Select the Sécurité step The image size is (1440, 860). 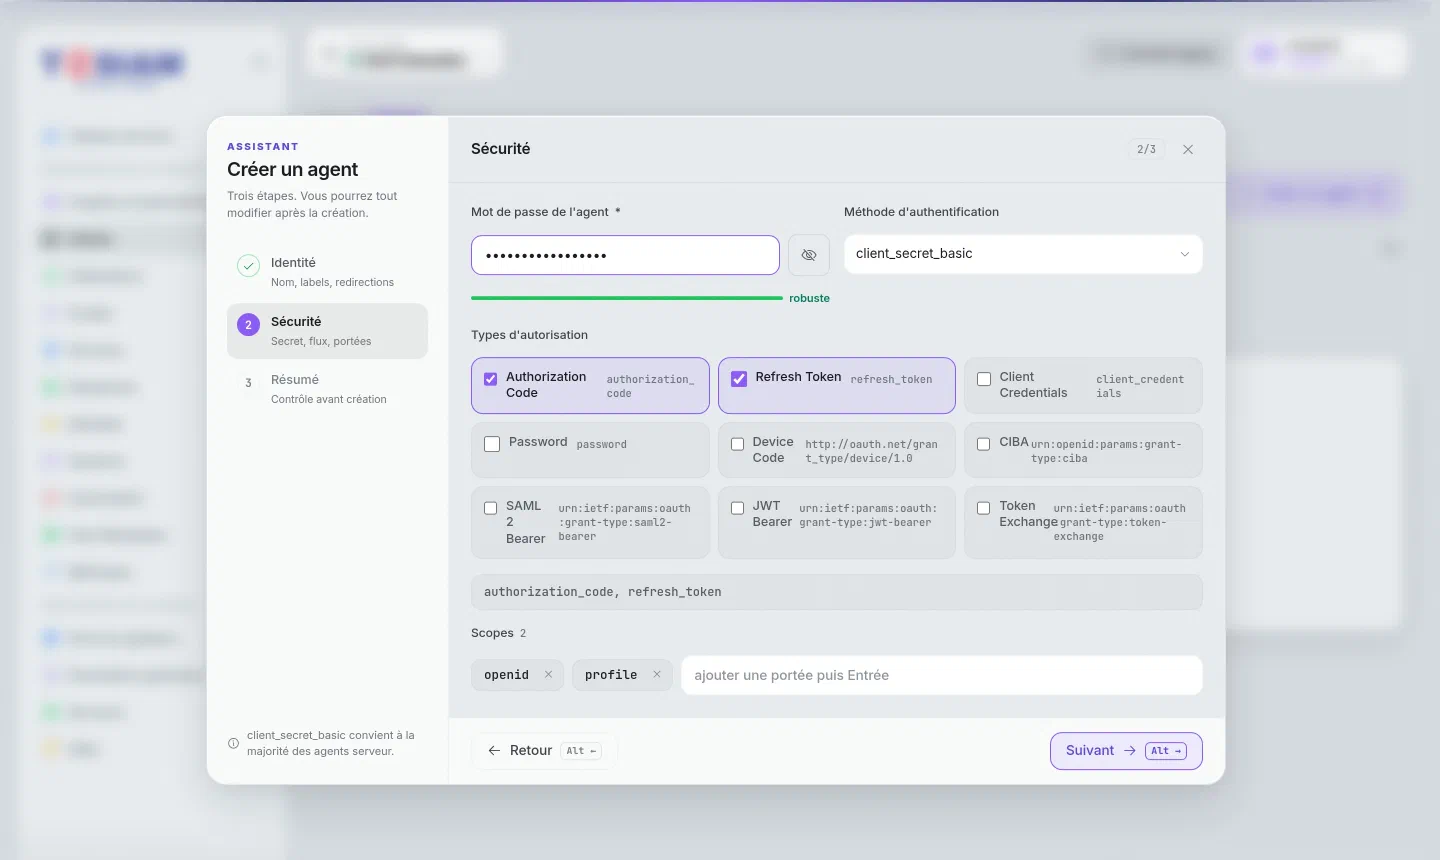327,331
